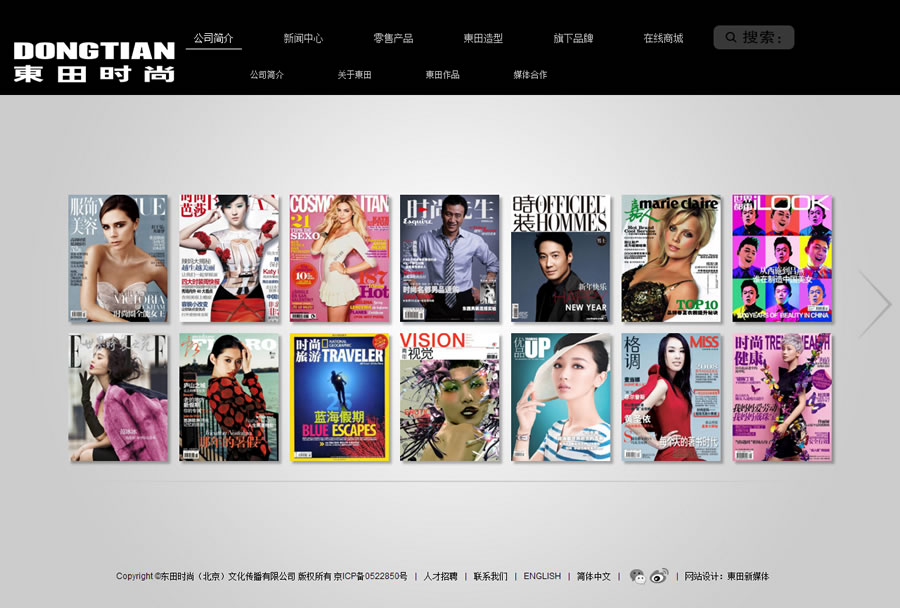Focus the 搜索 search field
The image size is (900, 608).
tap(765, 38)
